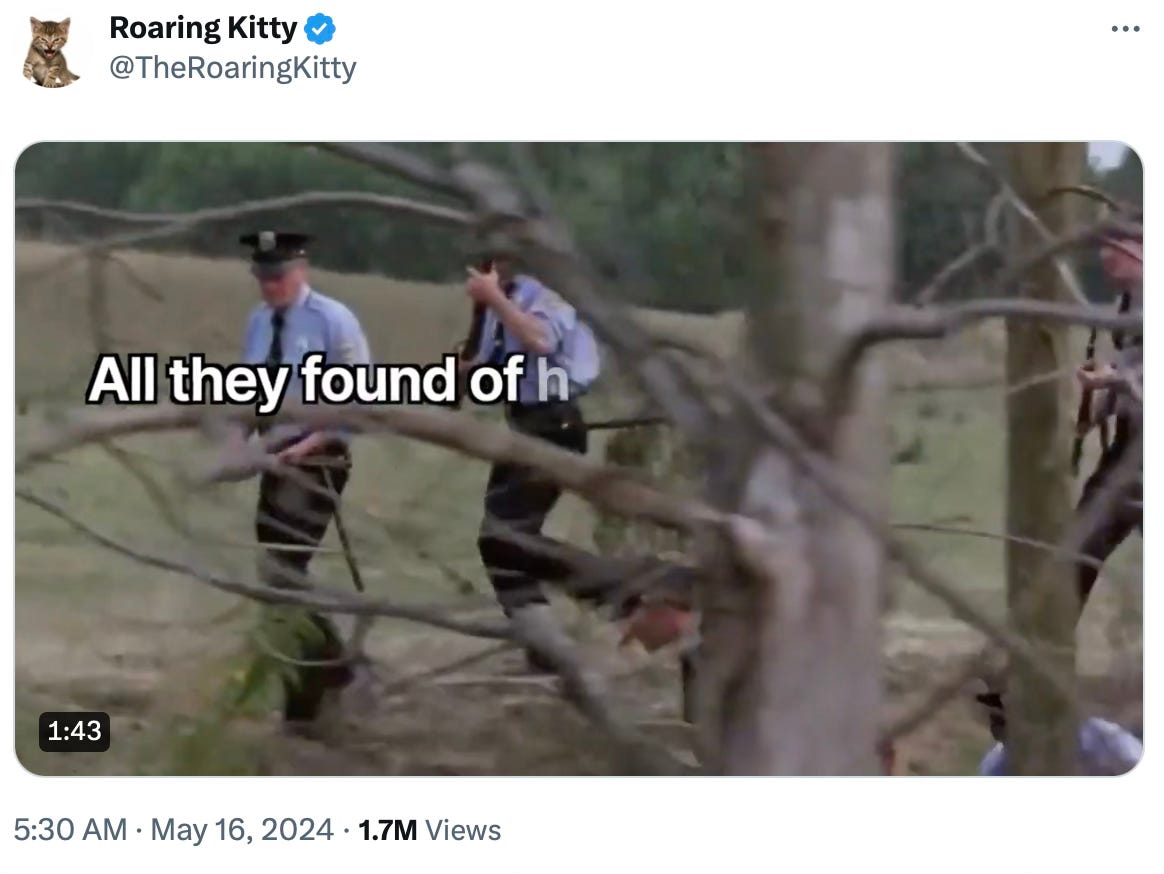Click the bold 1.7M view count
The image size is (1164, 874).
pyautogui.click(x=388, y=830)
